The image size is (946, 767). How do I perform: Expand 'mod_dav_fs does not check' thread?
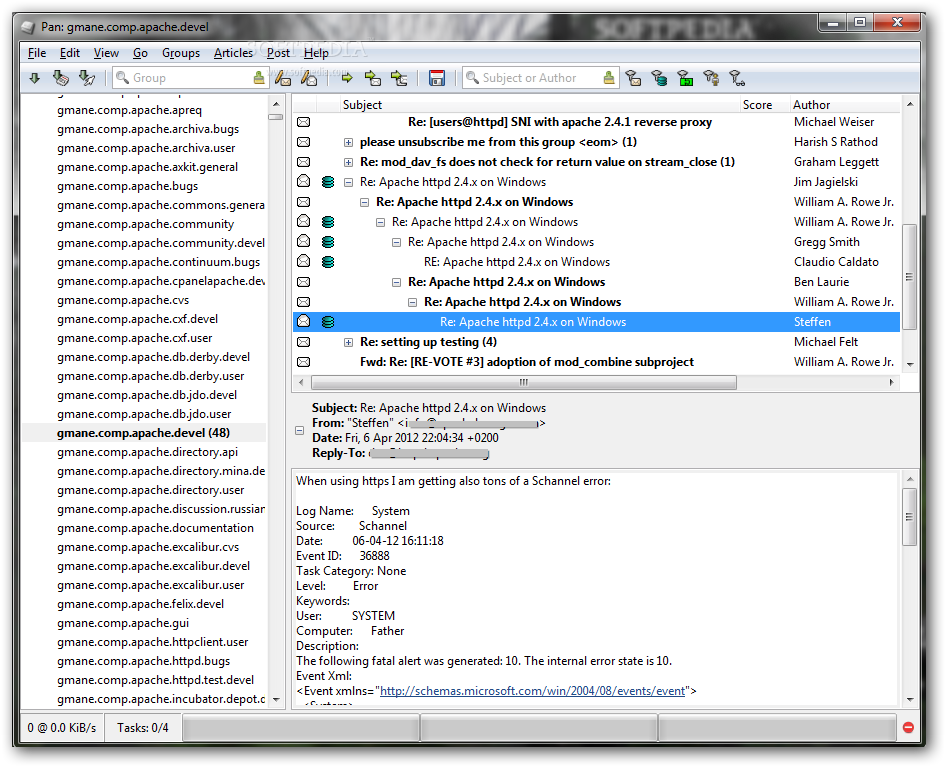[348, 162]
